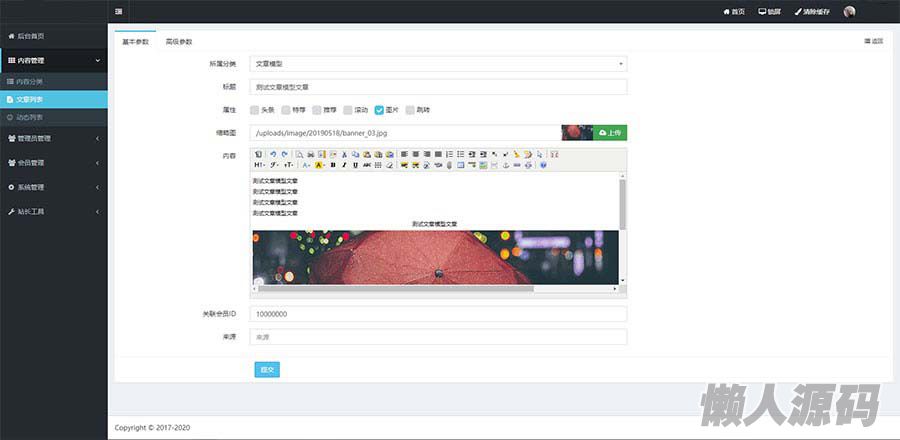Image resolution: width=900 pixels, height=440 pixels.
Task: Go to 后台首页 in sidebar
Action: tap(53, 36)
